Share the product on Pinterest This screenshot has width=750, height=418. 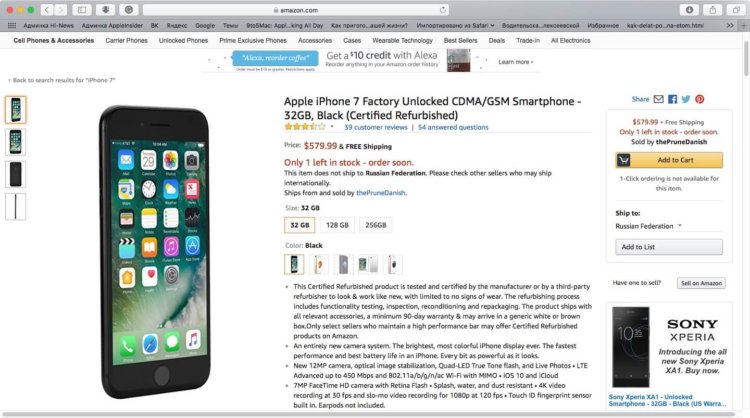[x=700, y=99]
